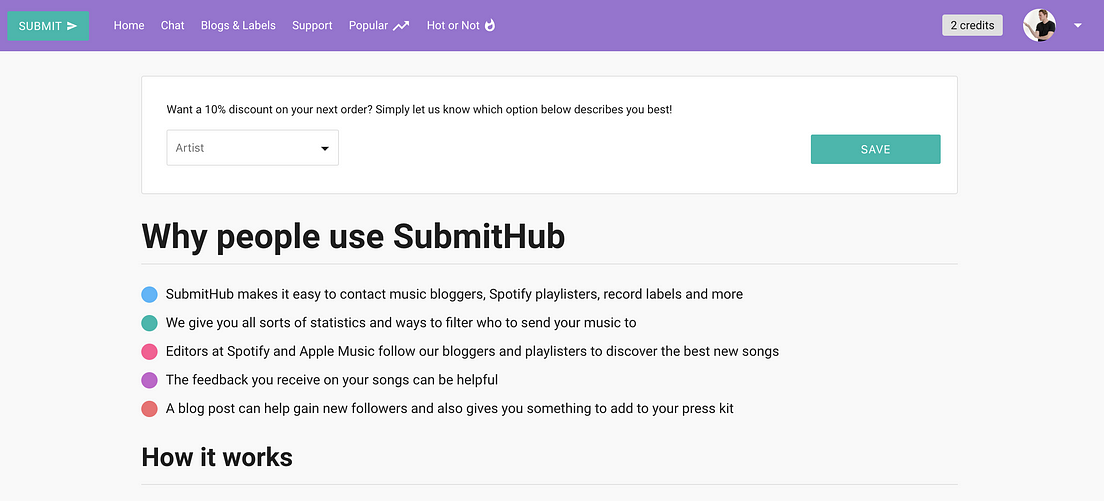Click the 2 credits badge

972,25
